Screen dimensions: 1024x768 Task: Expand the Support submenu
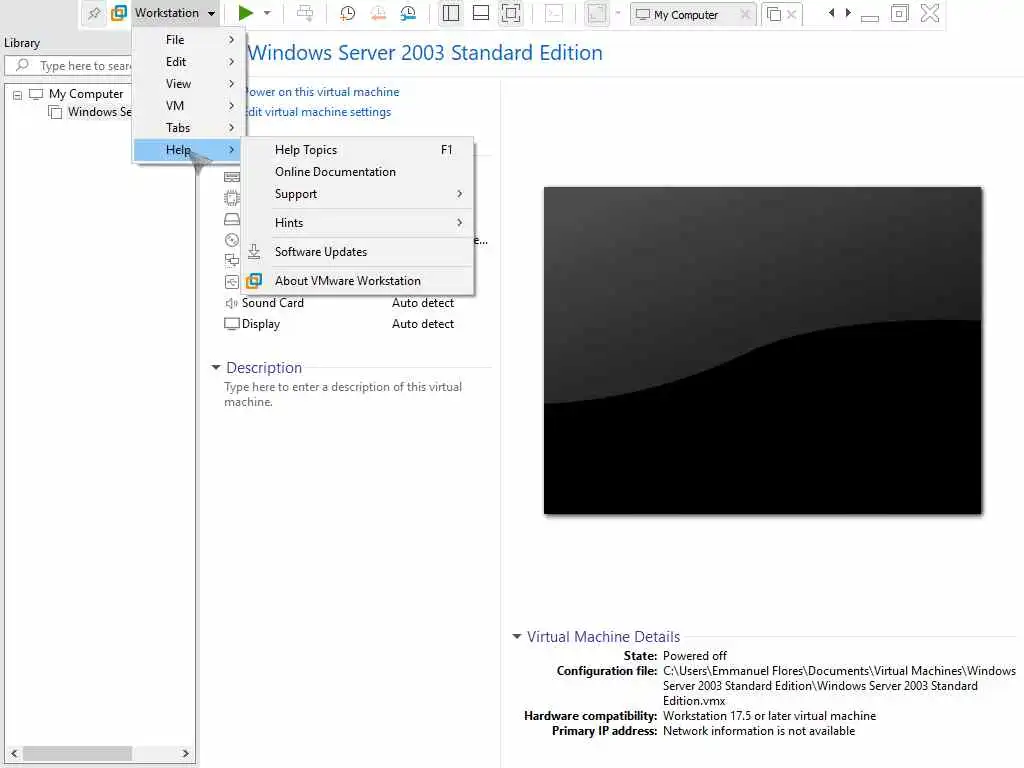358,194
